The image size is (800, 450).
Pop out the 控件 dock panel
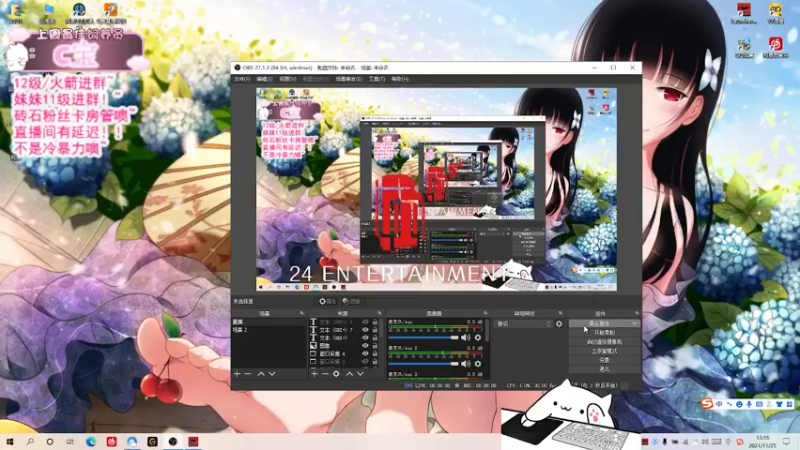click(x=637, y=313)
